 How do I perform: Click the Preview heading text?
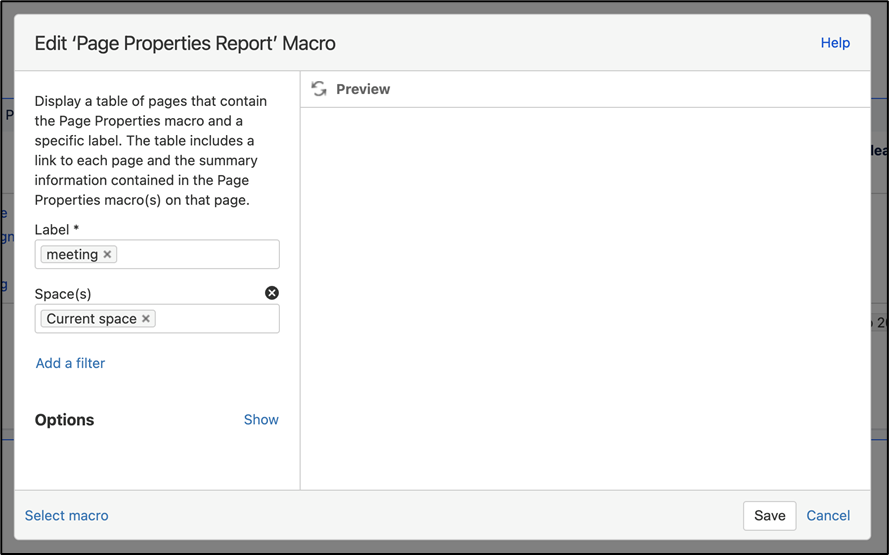[363, 89]
